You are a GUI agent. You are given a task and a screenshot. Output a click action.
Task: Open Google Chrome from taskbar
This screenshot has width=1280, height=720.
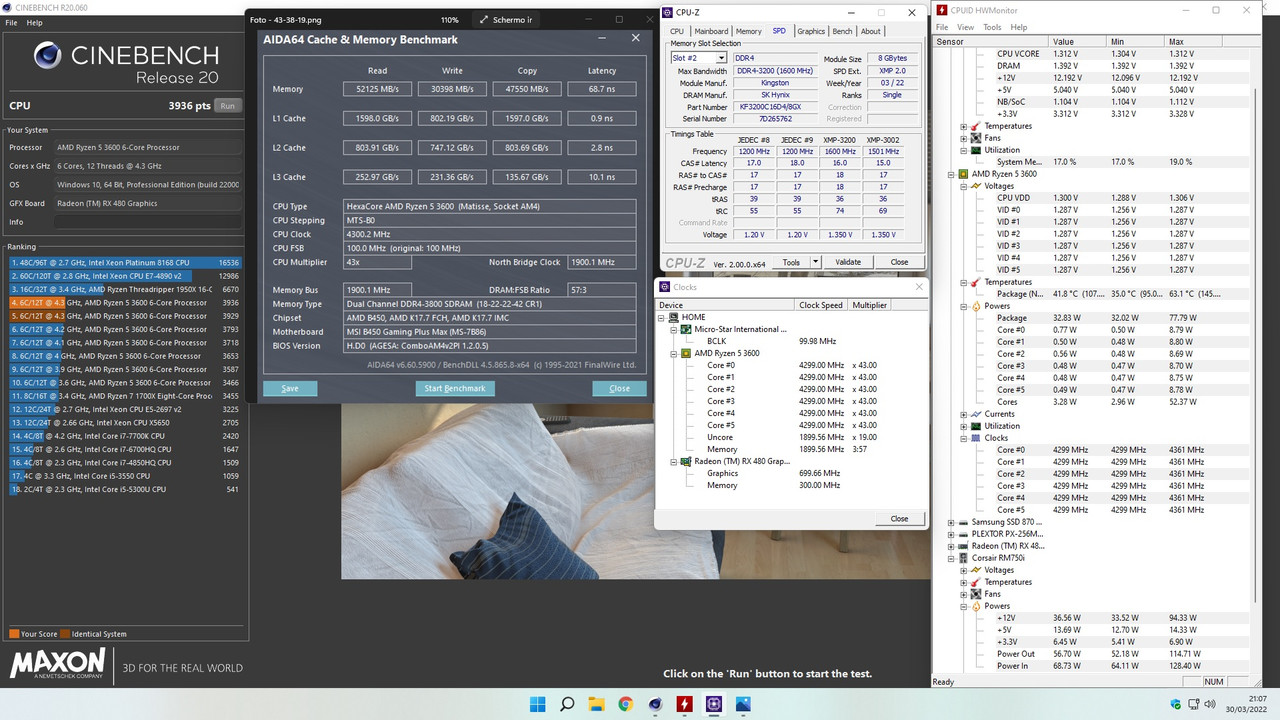pos(625,704)
